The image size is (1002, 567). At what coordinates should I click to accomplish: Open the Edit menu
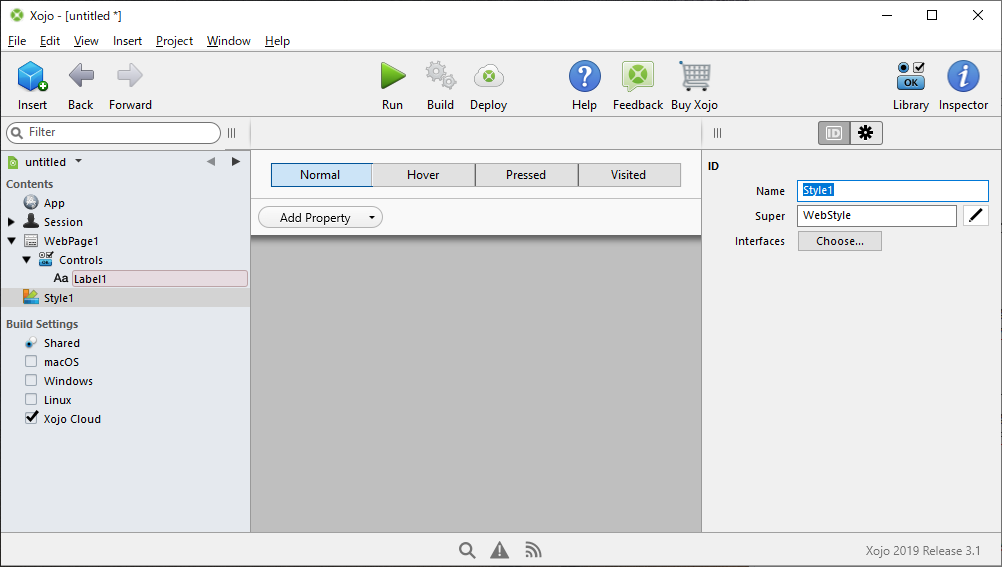[50, 41]
